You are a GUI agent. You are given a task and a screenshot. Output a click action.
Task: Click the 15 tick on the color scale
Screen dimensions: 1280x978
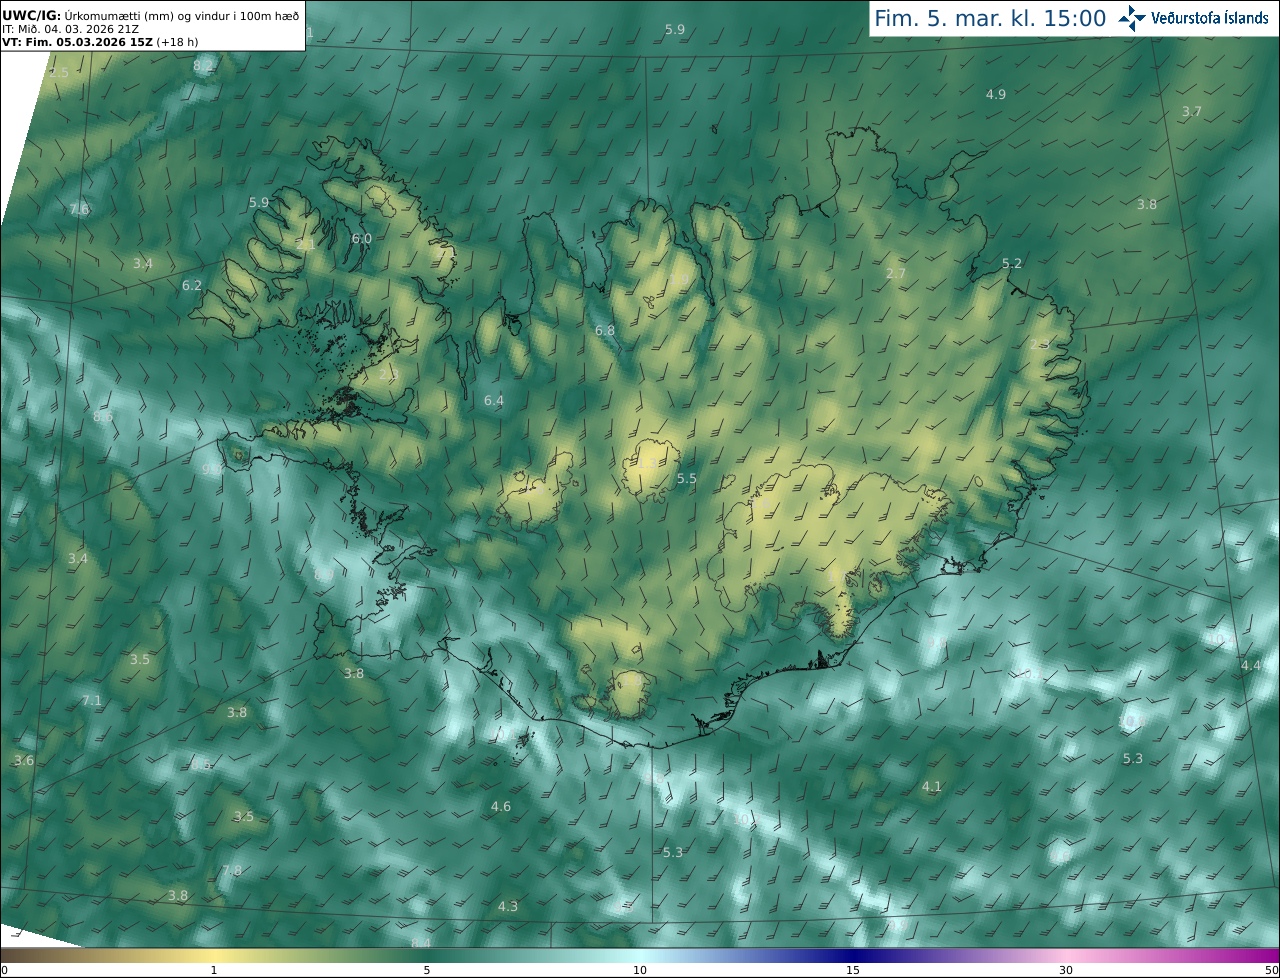tap(853, 970)
